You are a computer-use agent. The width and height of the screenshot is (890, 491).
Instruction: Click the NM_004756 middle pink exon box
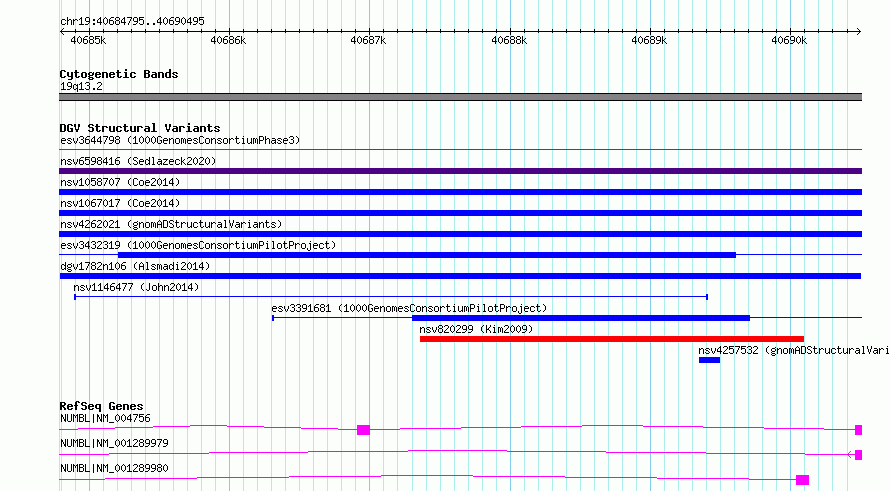(363, 430)
